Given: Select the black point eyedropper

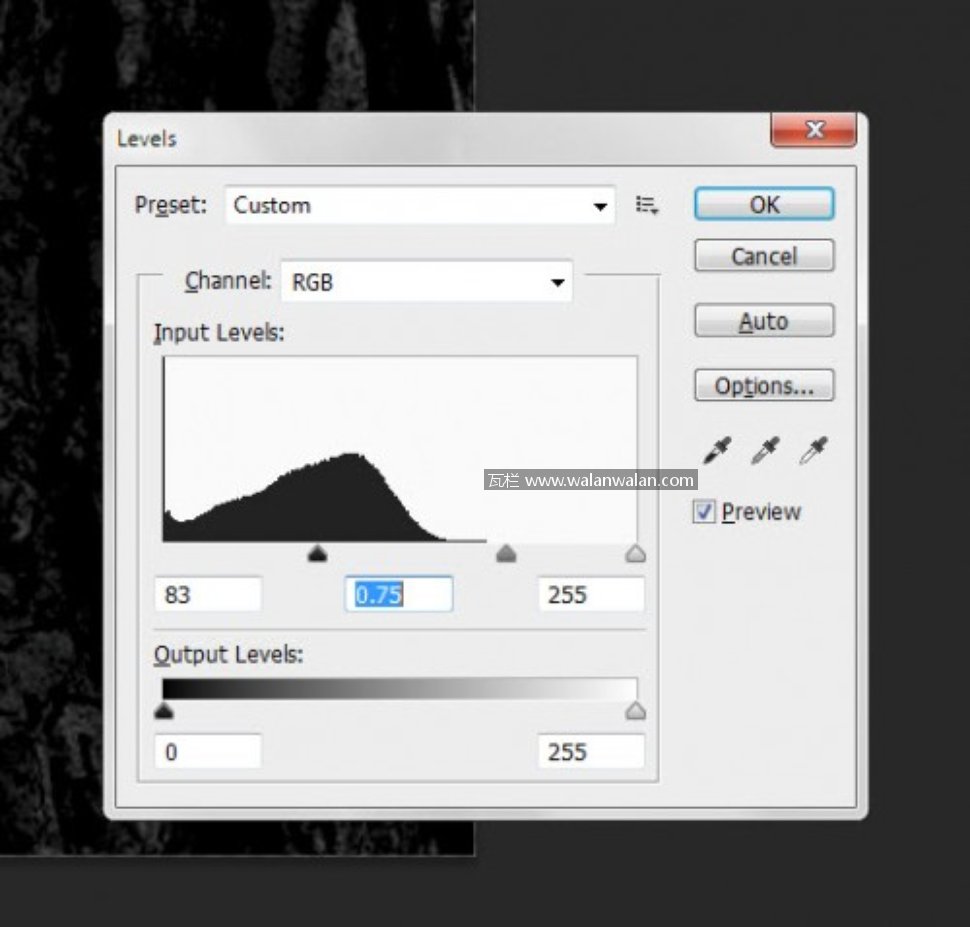Looking at the screenshot, I should (x=717, y=451).
